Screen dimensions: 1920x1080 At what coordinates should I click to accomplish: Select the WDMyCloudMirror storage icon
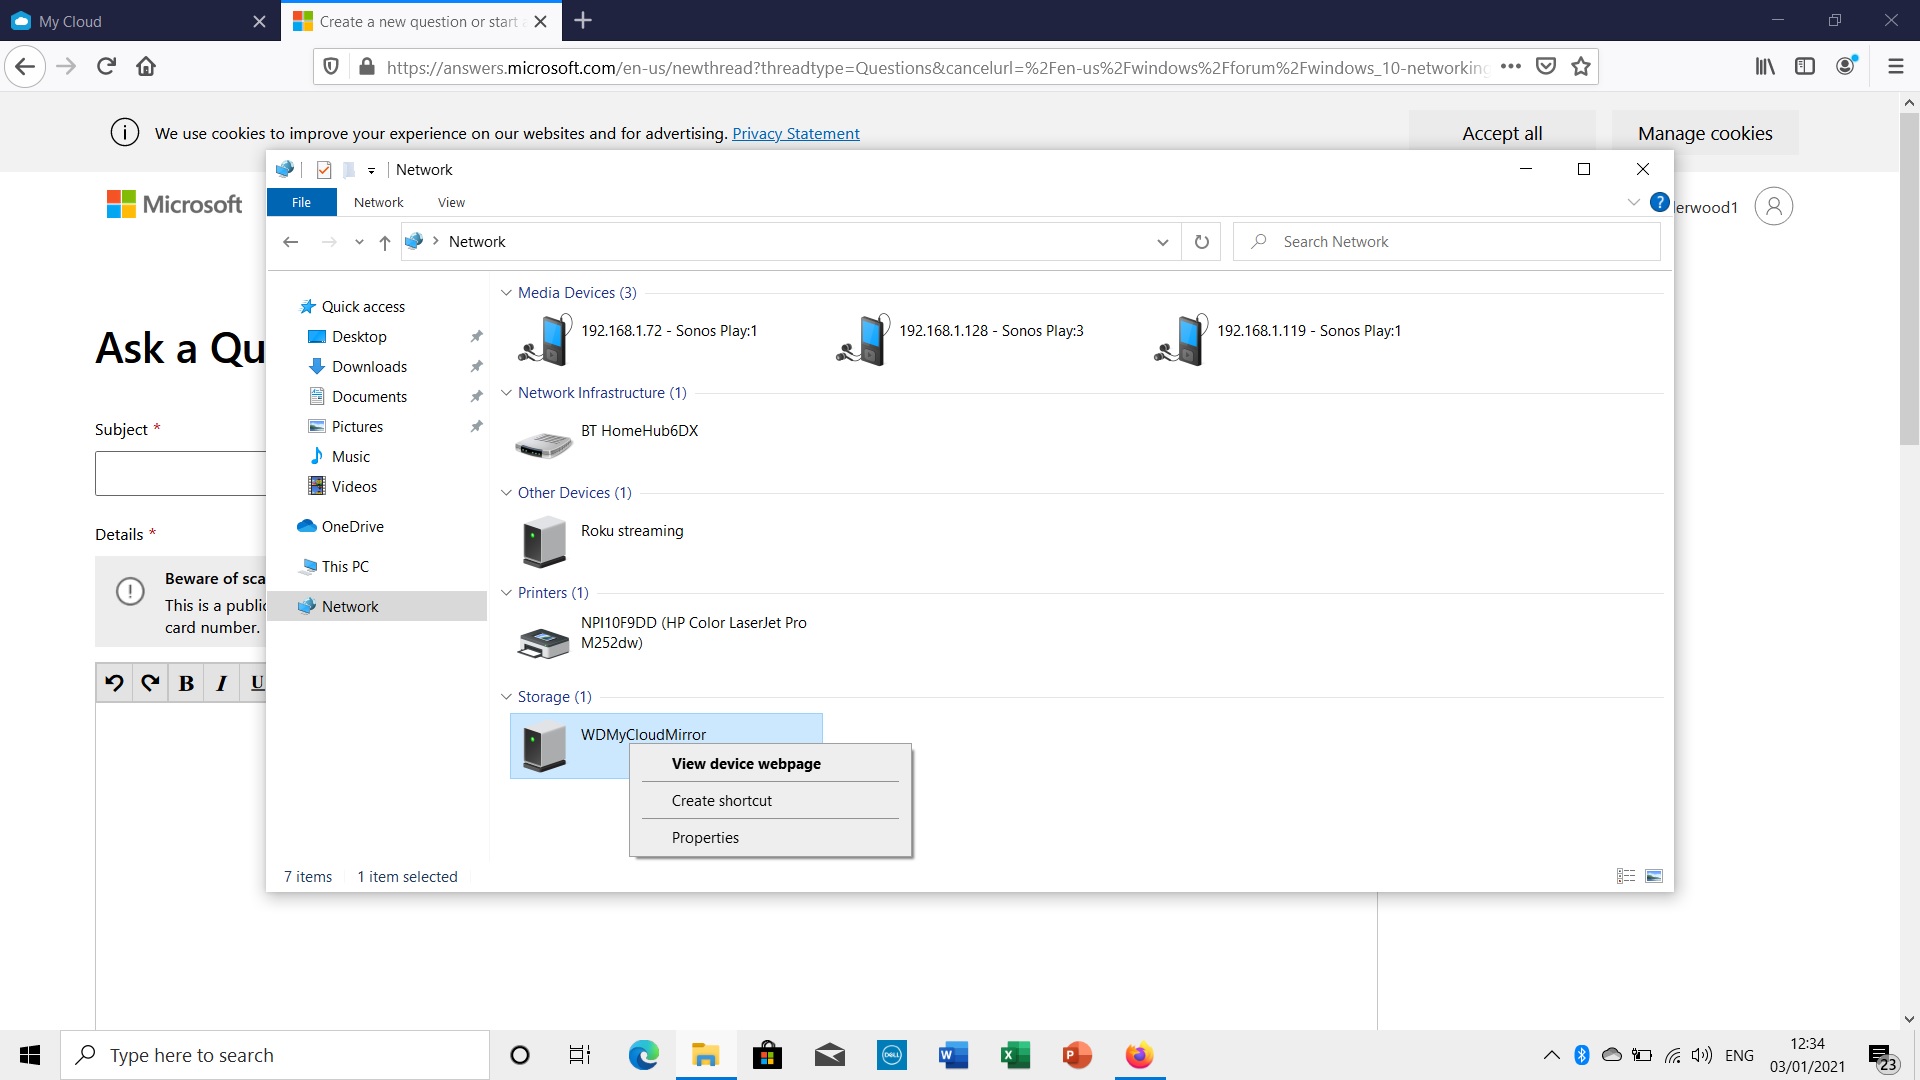[x=545, y=746]
